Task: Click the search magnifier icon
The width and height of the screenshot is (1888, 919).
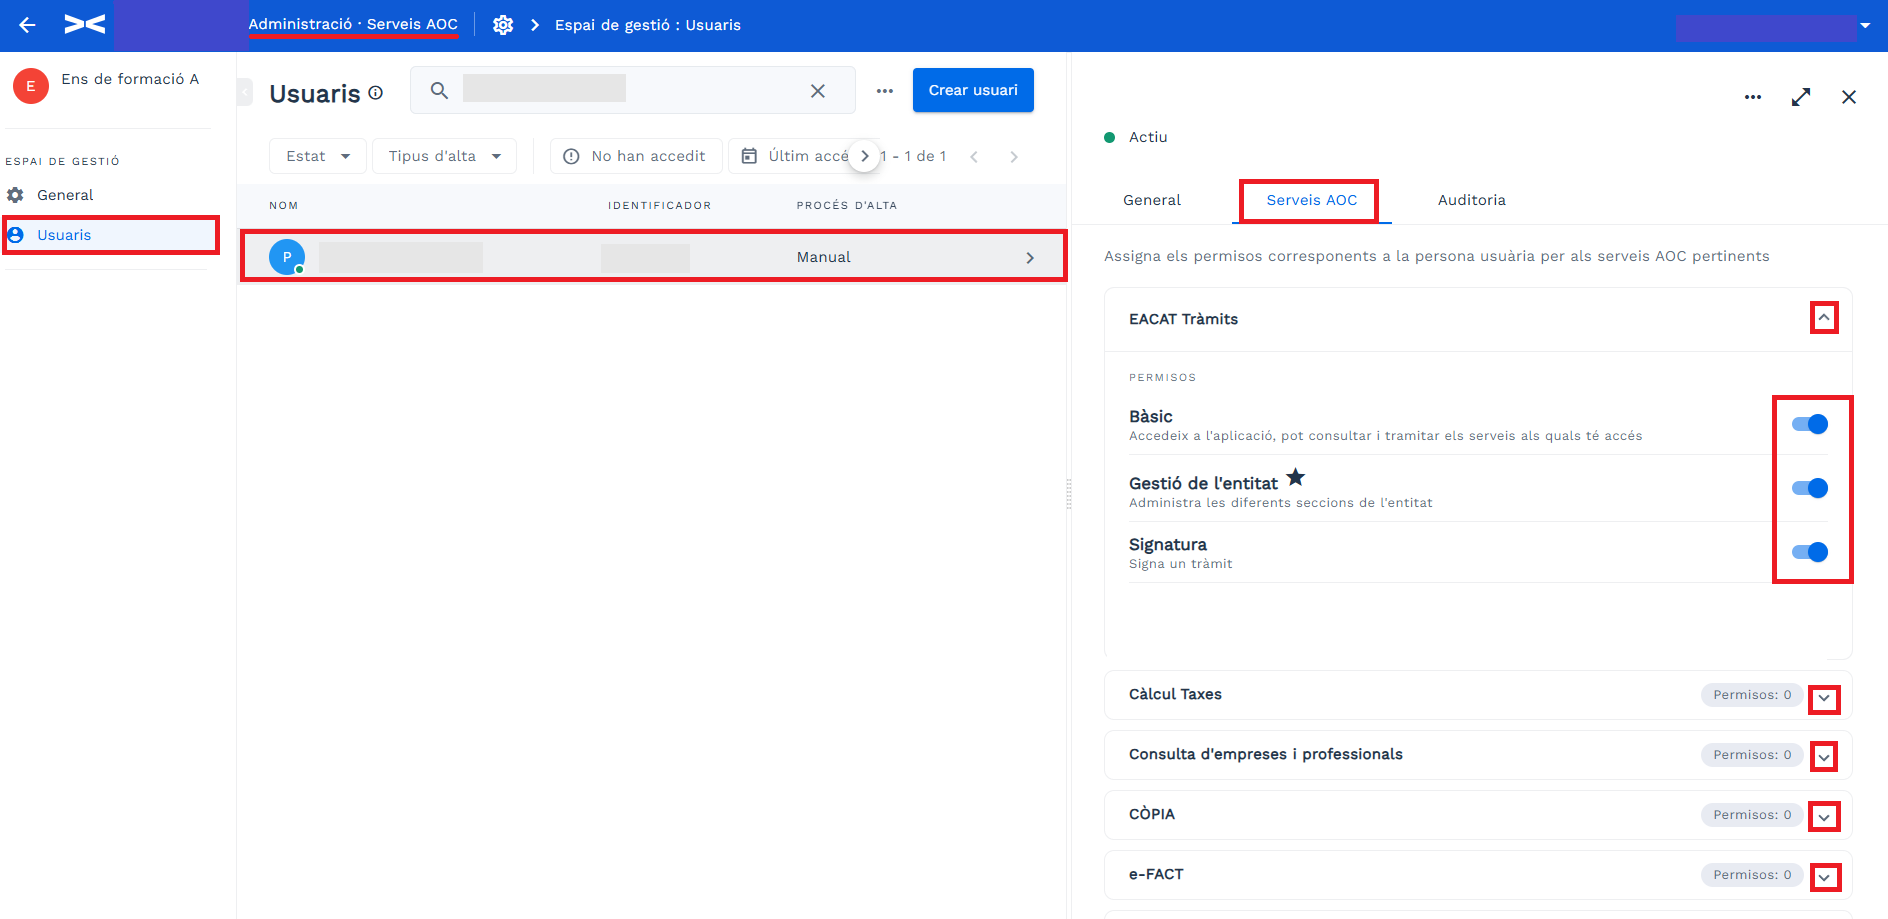Action: [x=439, y=90]
